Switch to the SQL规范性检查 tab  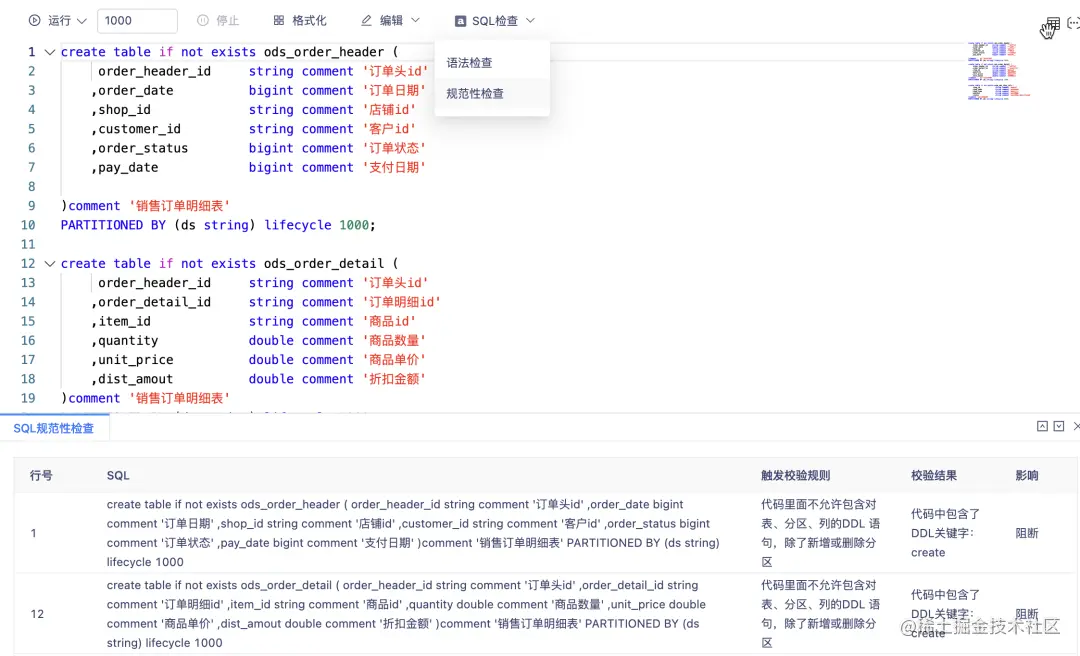pyautogui.click(x=54, y=429)
